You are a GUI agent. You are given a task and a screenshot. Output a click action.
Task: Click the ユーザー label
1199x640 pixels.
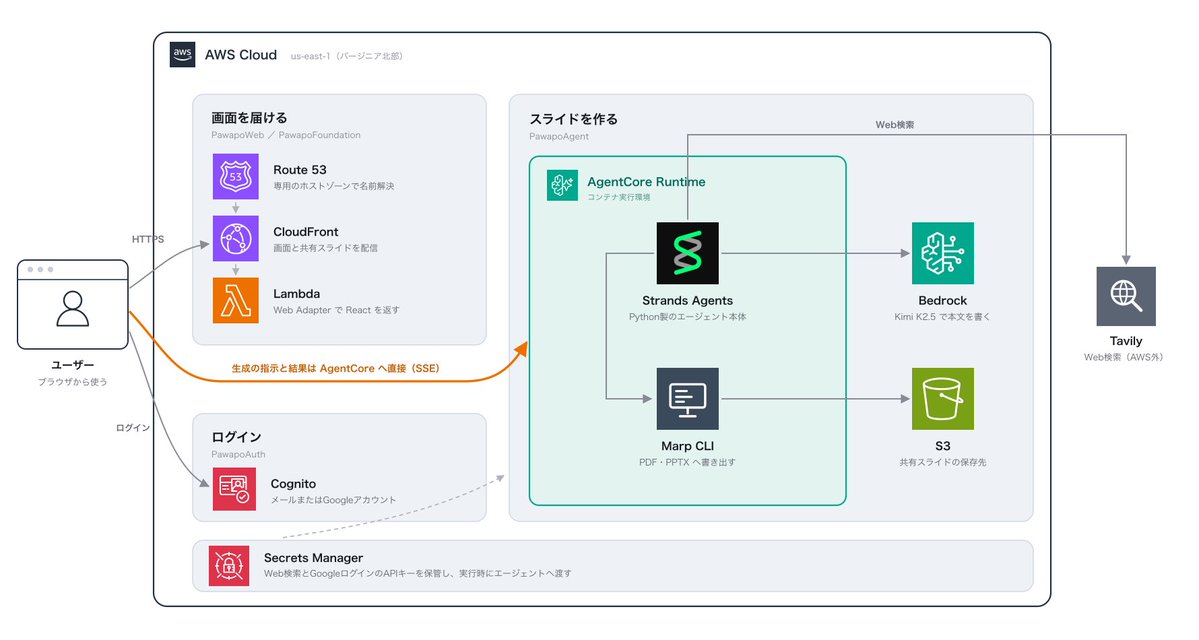[x=73, y=365]
